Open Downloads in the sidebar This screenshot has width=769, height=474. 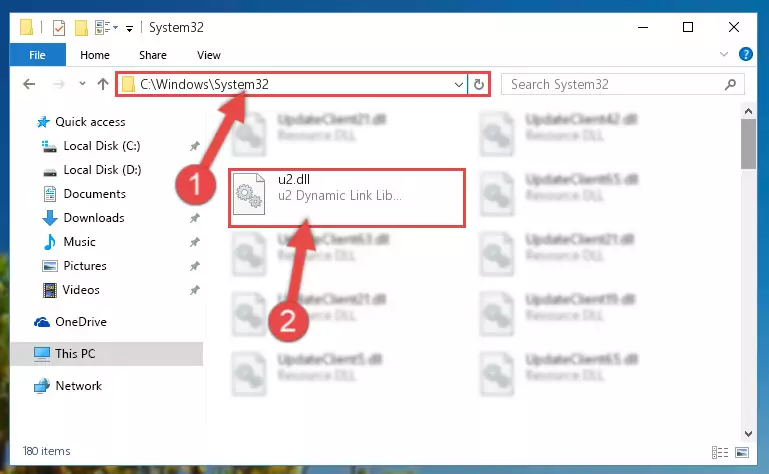coord(83,218)
